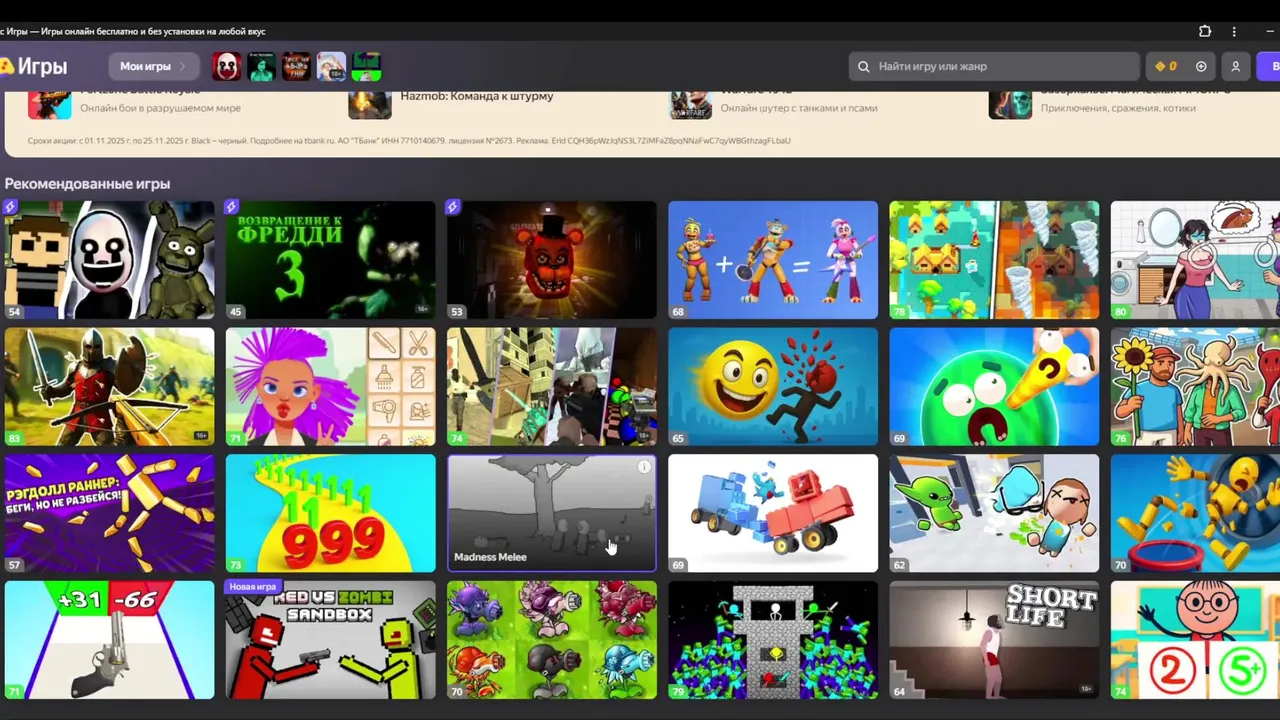Open the yellow emoji stickman game rated 65
The width and height of the screenshot is (1280, 720).
pos(773,387)
